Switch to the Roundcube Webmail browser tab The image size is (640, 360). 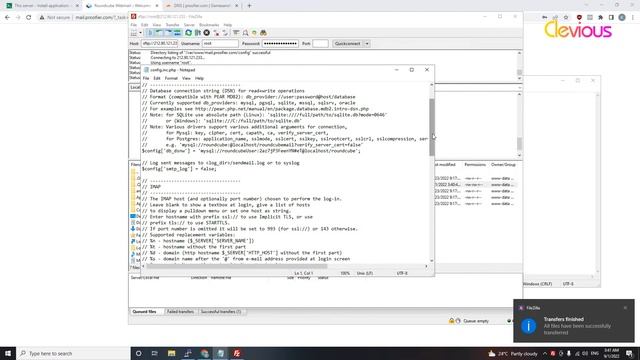[122, 6]
